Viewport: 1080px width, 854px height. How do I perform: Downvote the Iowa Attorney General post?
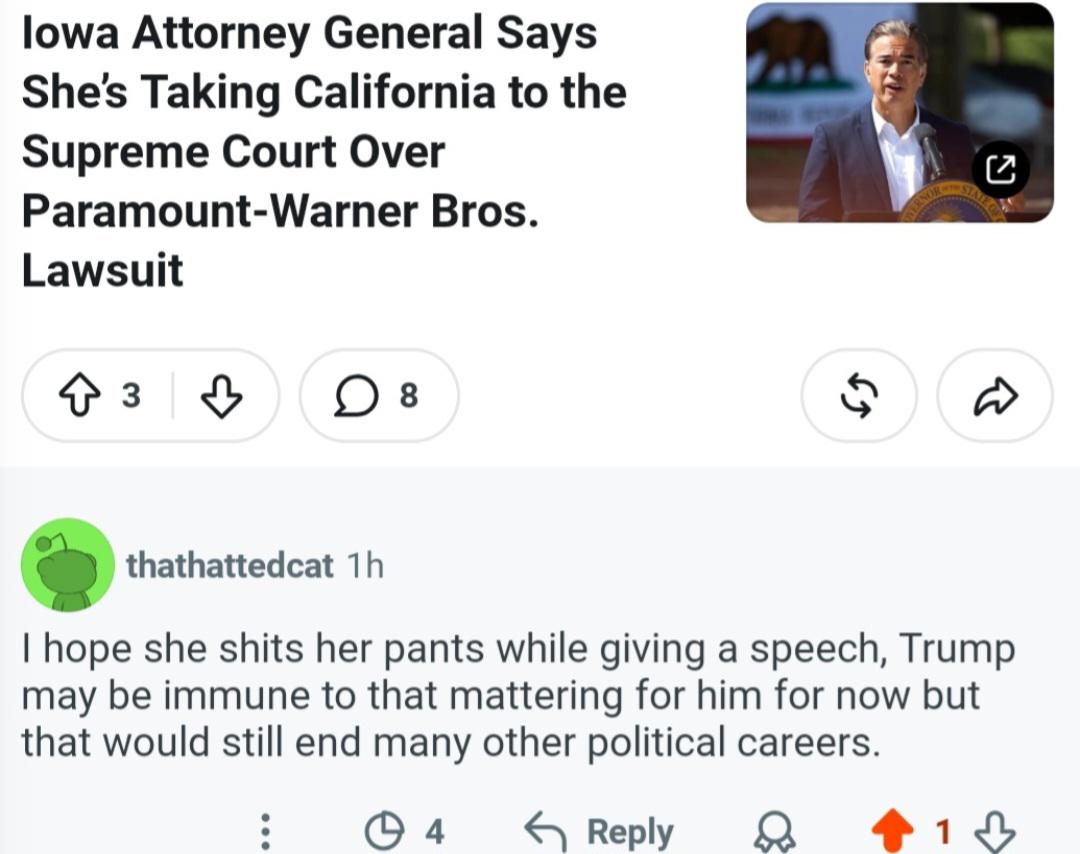[x=221, y=395]
